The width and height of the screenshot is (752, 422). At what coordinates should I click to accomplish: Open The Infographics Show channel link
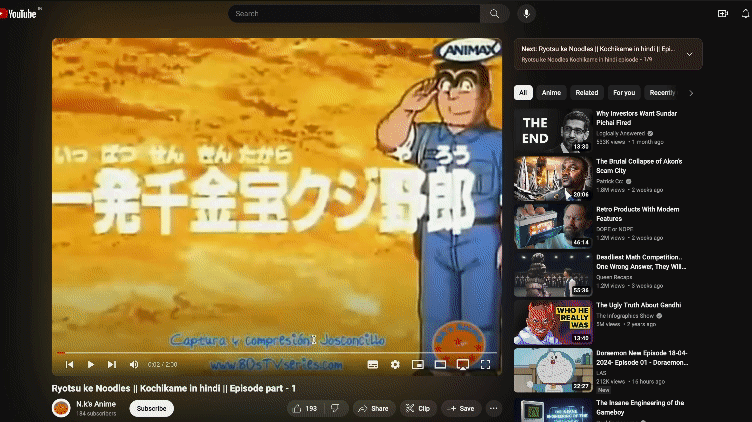tap(625, 316)
